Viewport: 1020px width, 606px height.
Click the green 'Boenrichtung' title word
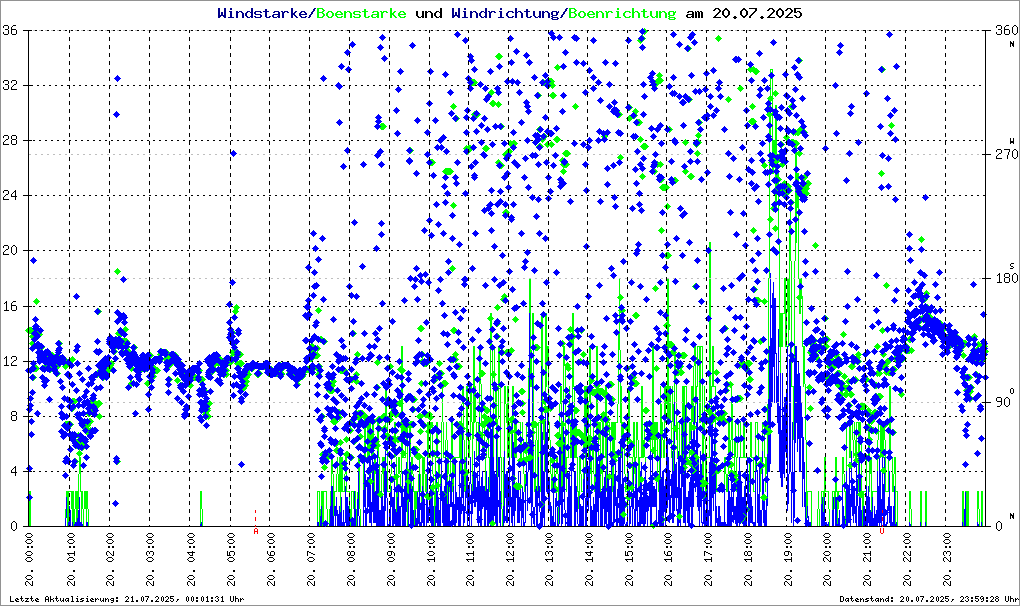pos(622,13)
